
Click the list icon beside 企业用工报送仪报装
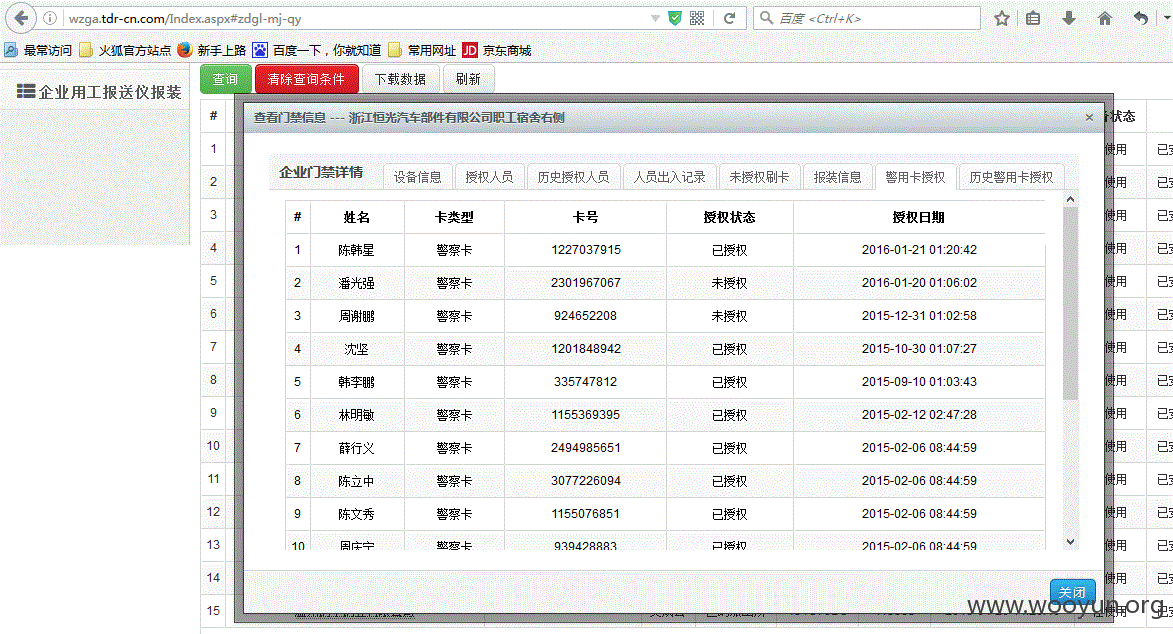click(x=26, y=91)
